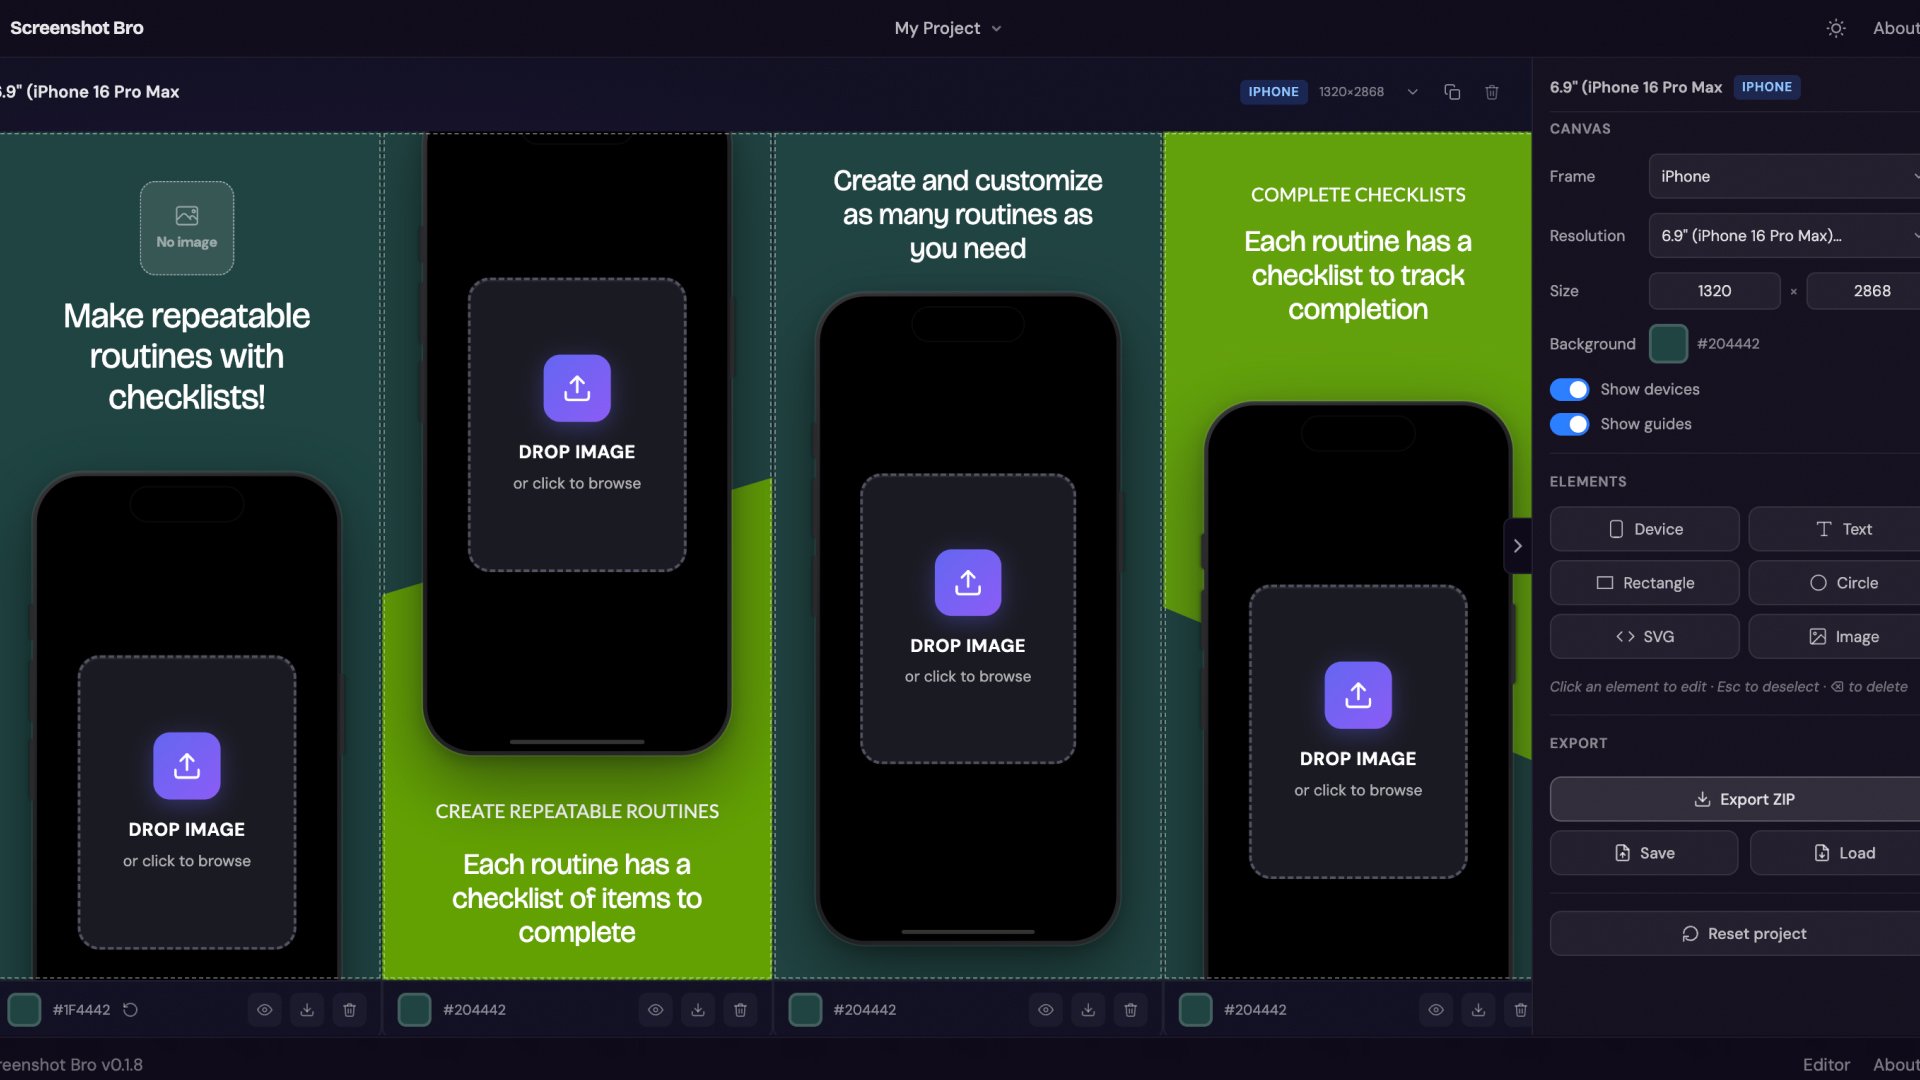This screenshot has width=1920, height=1080.
Task: Click the upload icon in the first phone
Action: point(187,766)
